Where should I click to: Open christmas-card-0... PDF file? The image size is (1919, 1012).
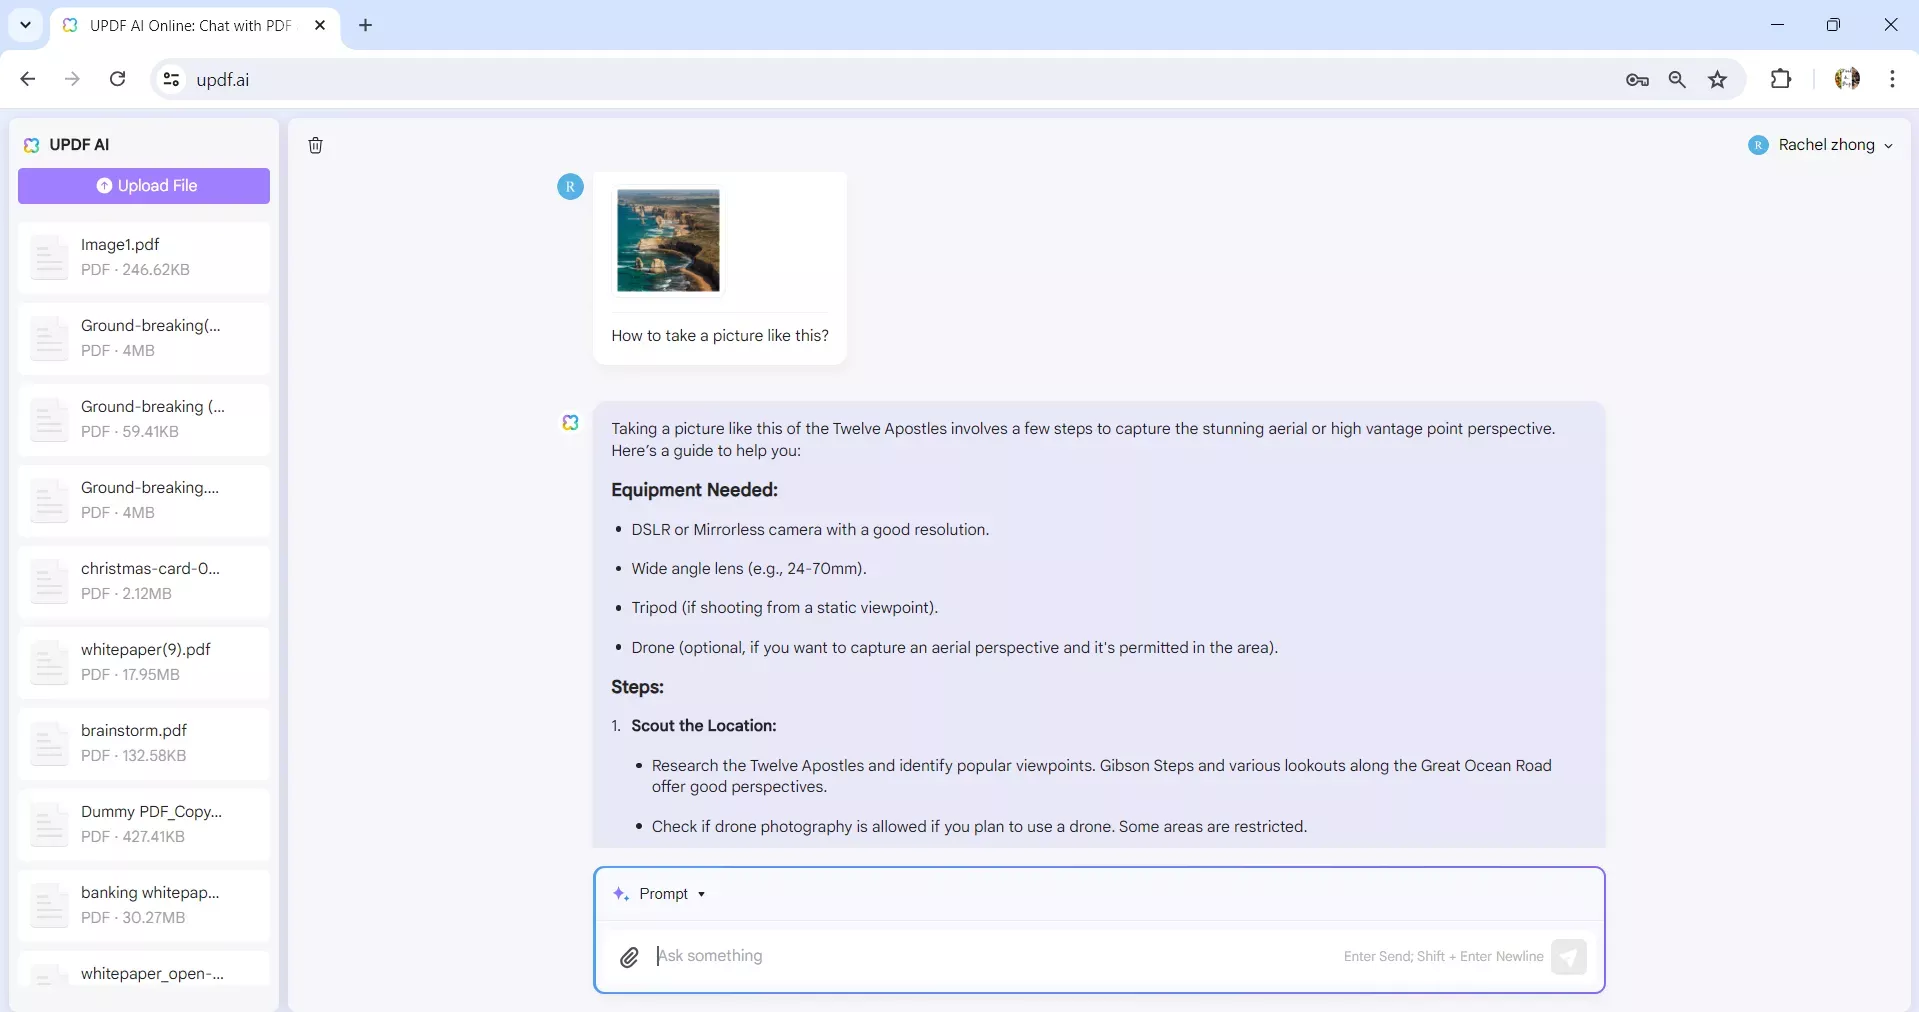click(144, 581)
